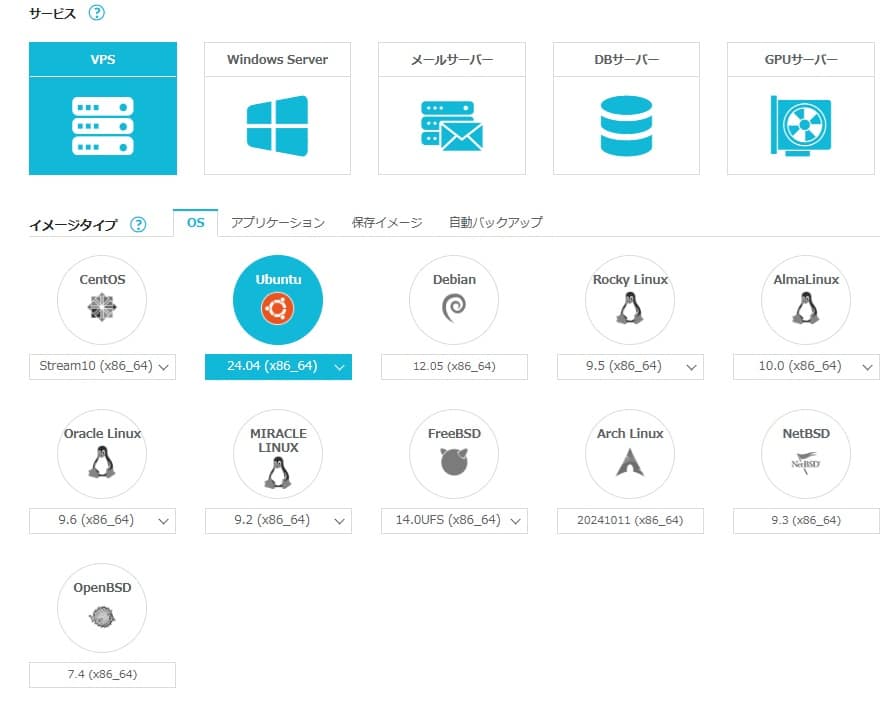Select the DB server (DBサーバー) database icon
This screenshot has width=893, height=702.
(x=626, y=126)
